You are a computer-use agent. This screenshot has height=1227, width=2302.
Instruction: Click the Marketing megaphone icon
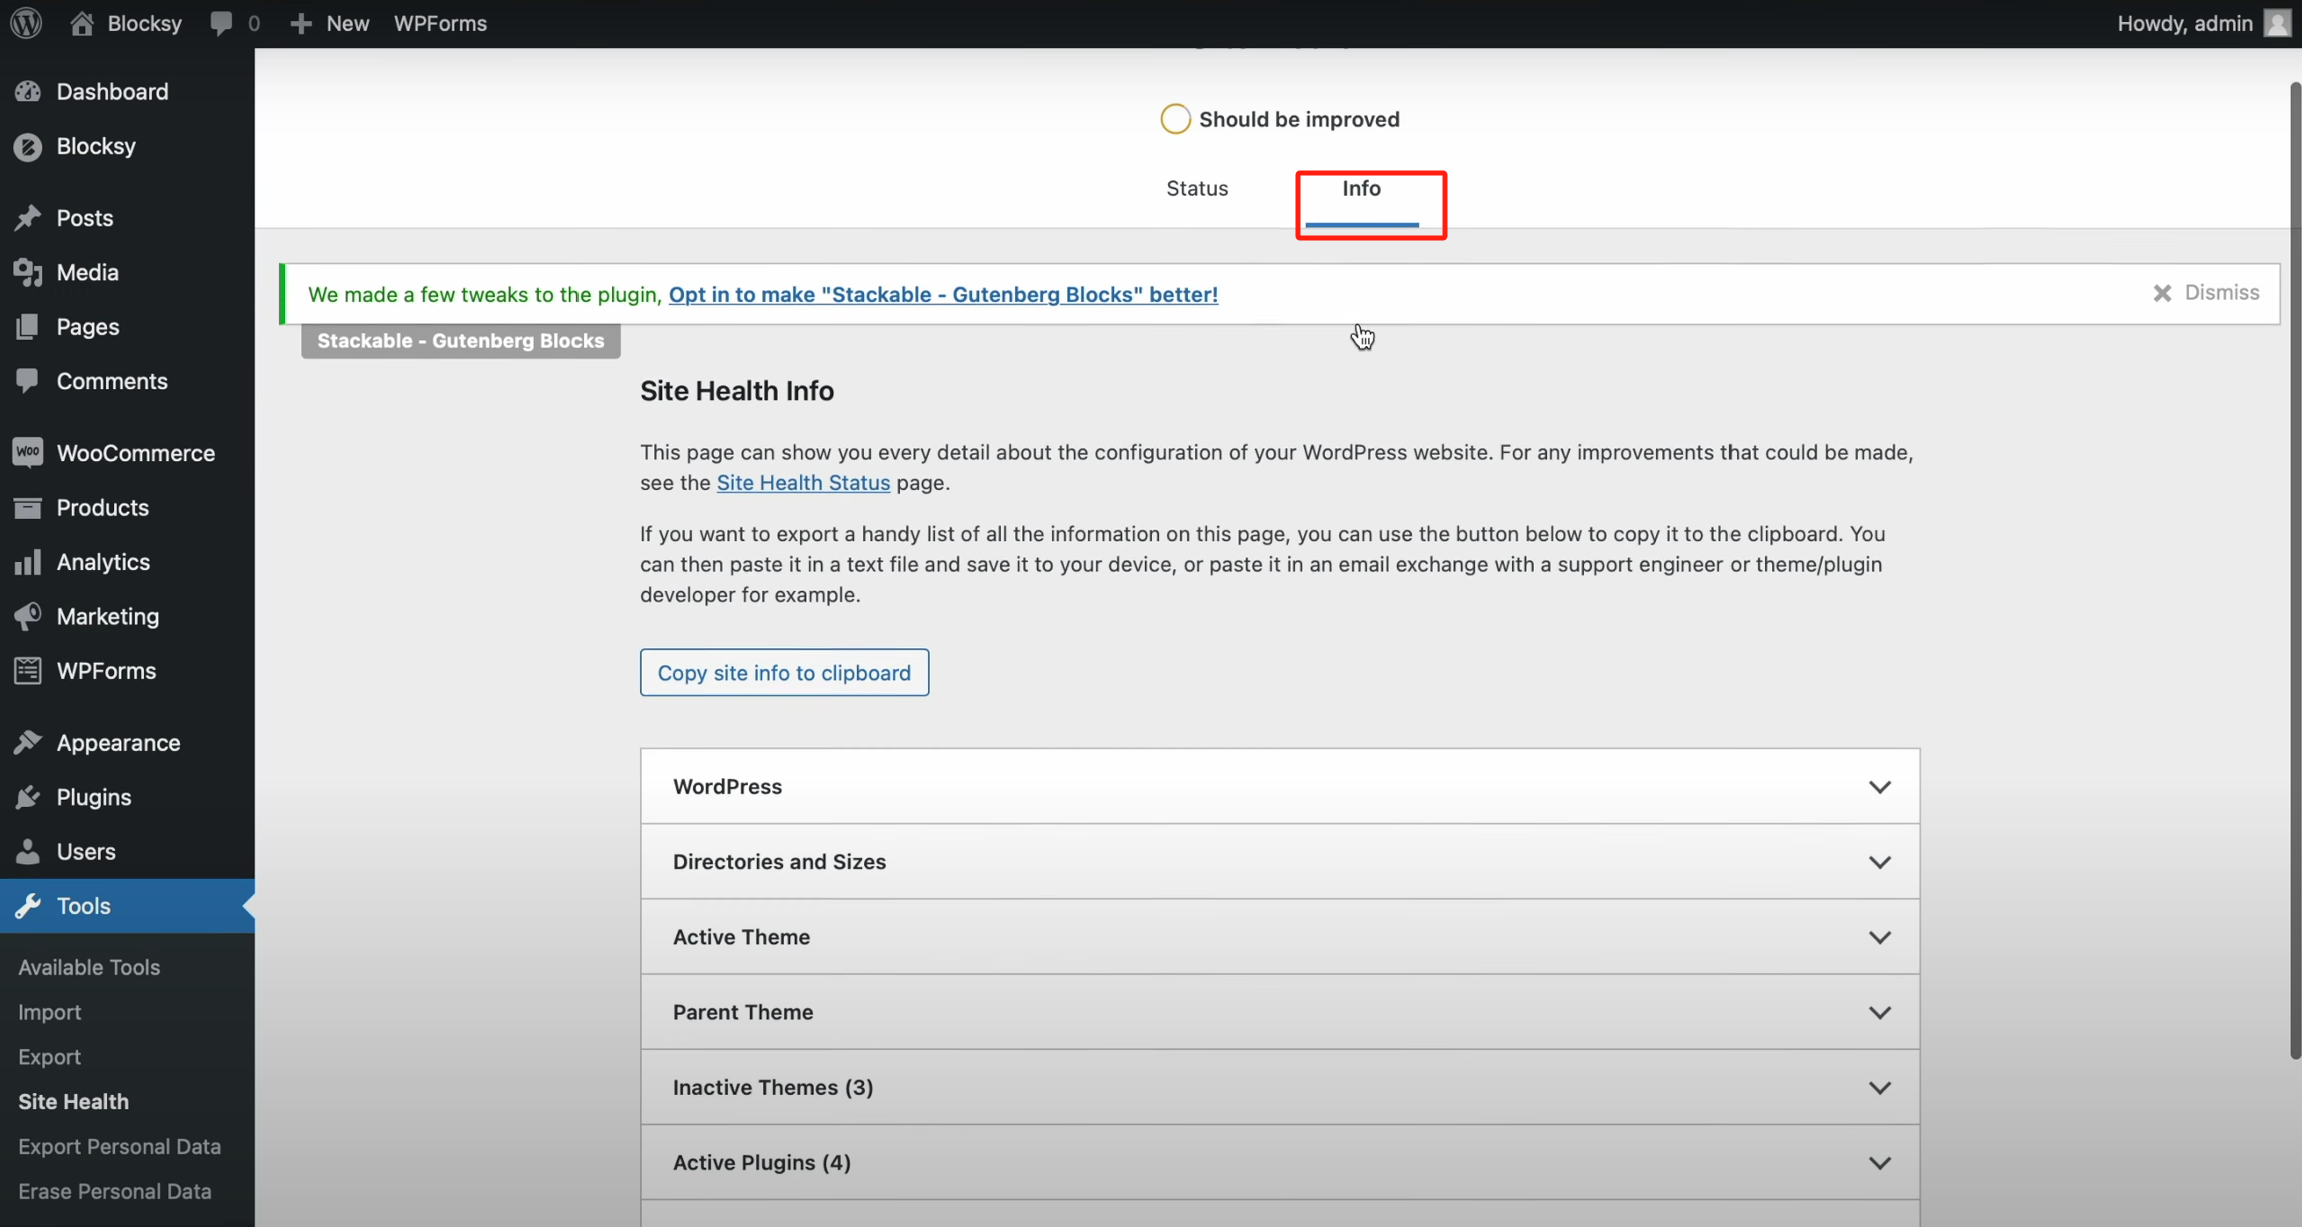point(29,616)
